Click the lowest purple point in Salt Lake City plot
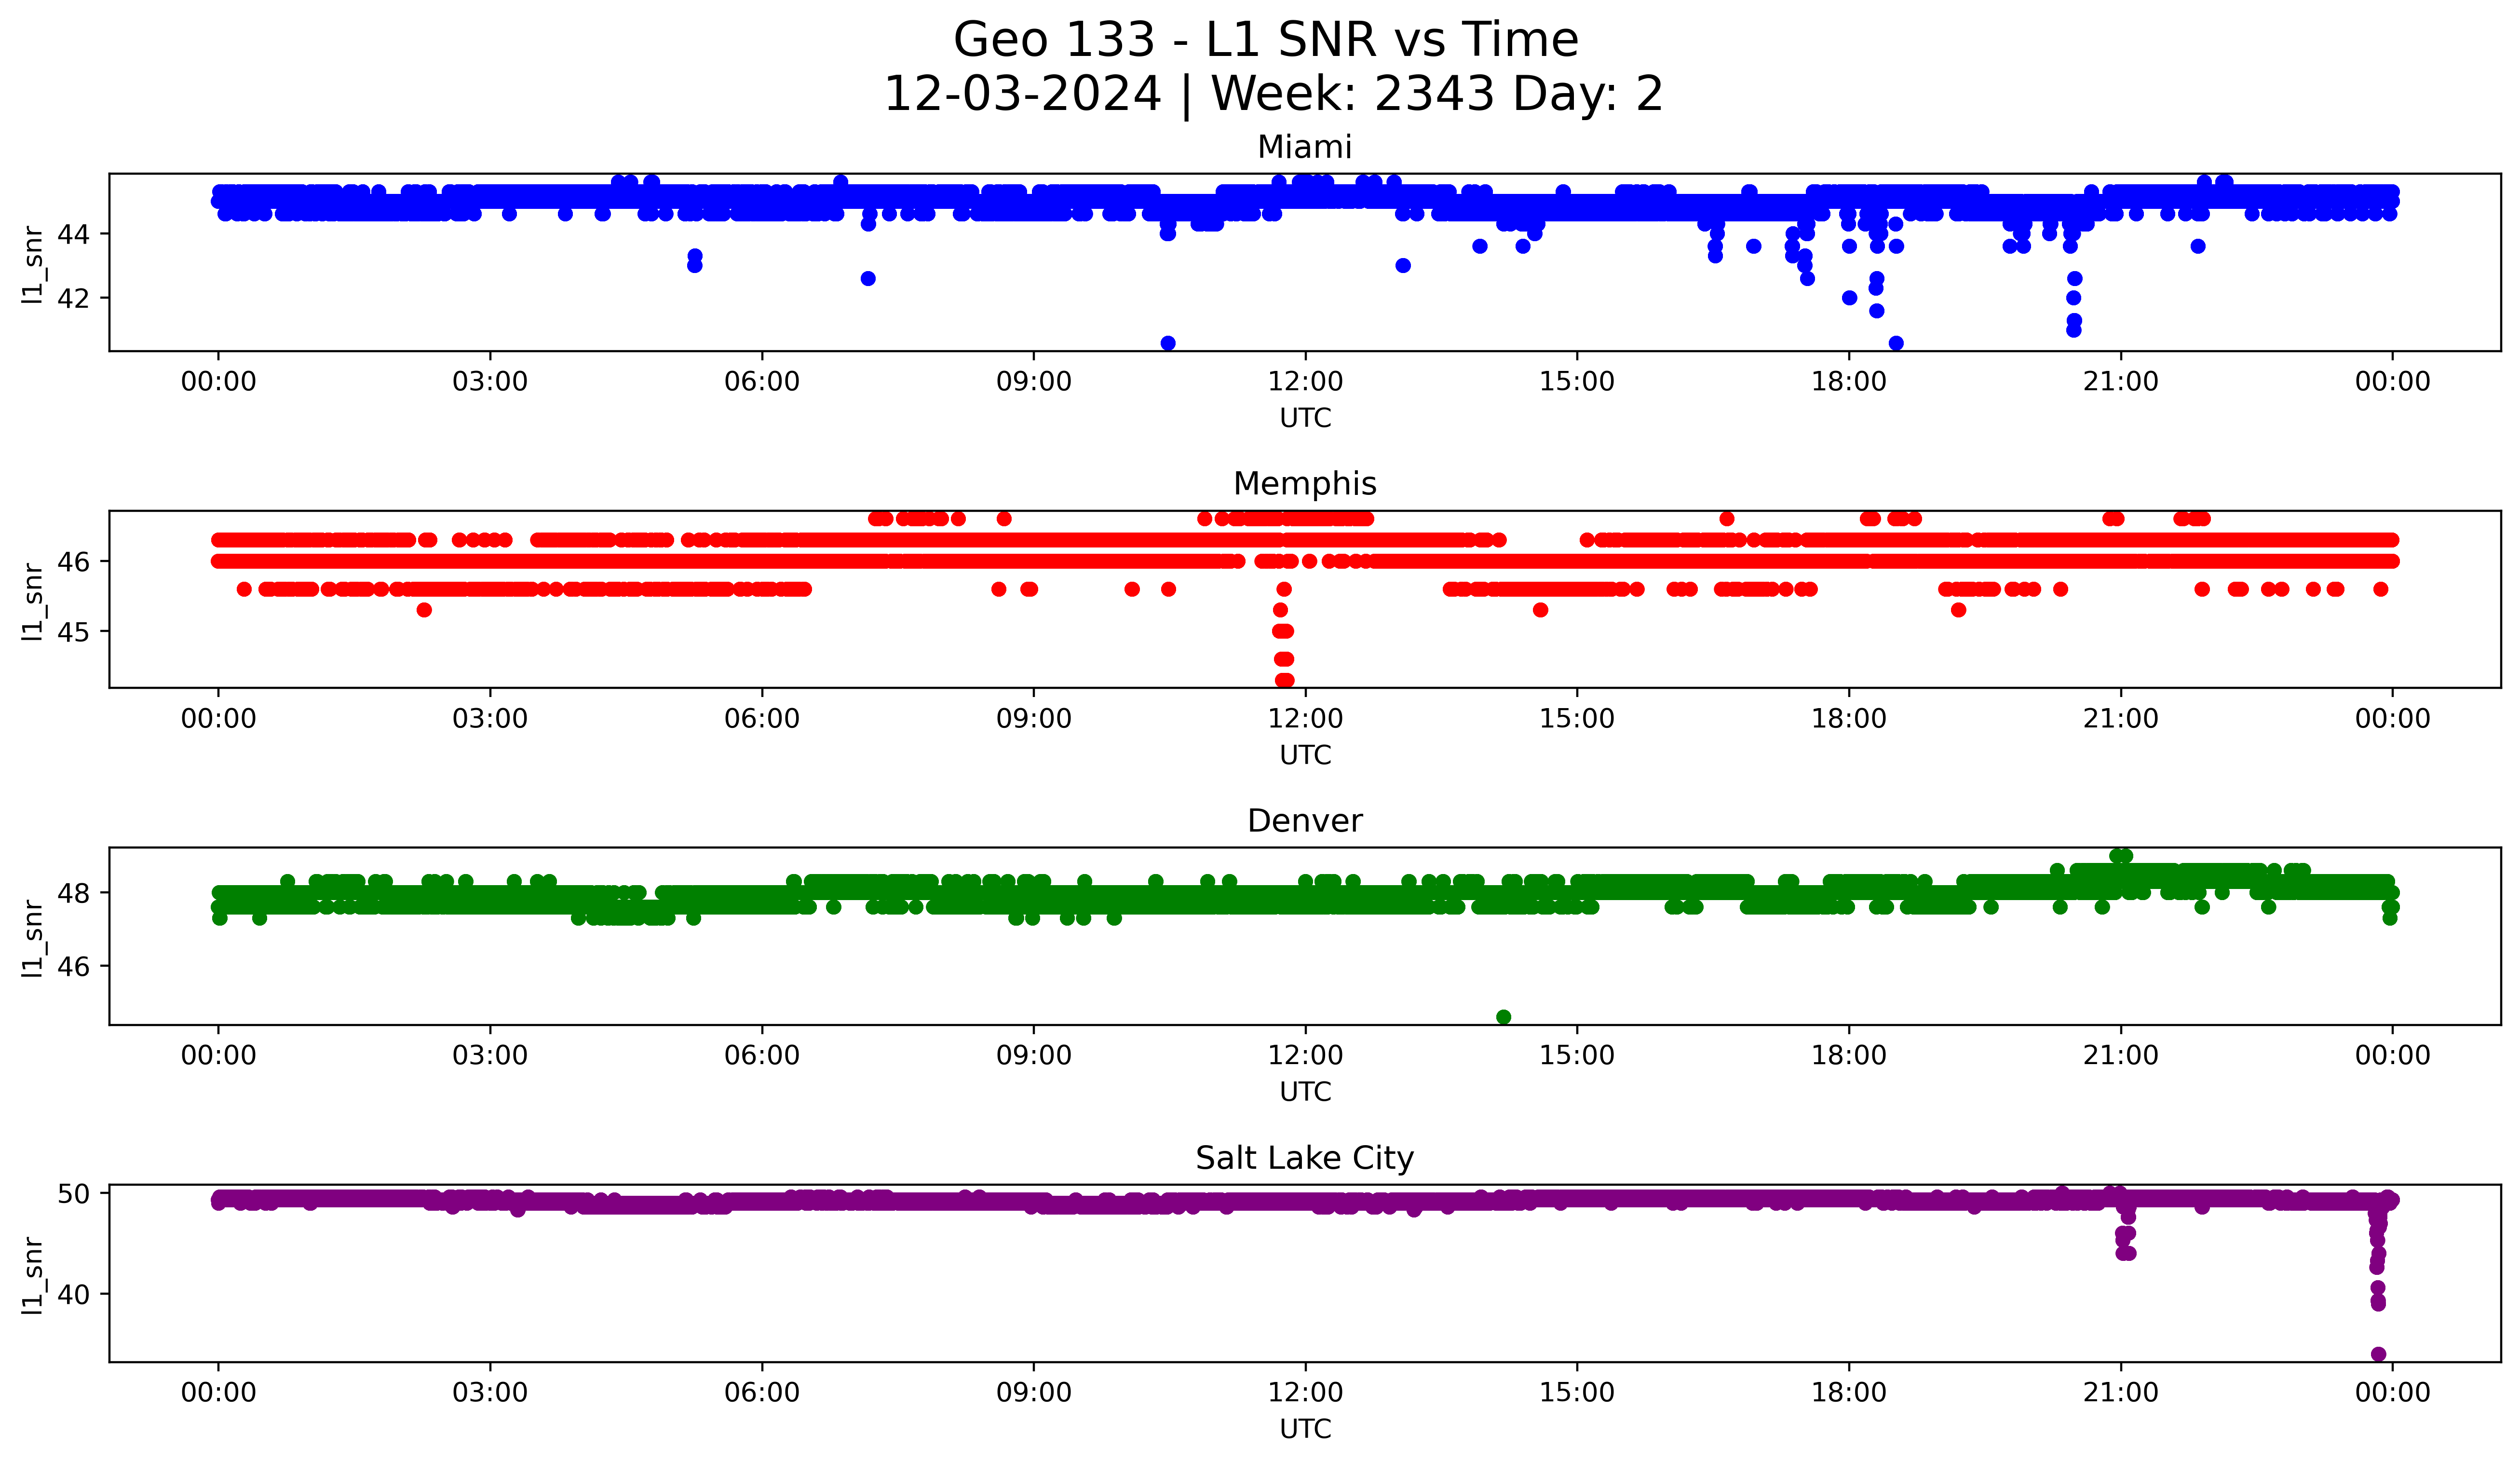The width and height of the screenshot is (2520, 1463). point(2378,1354)
